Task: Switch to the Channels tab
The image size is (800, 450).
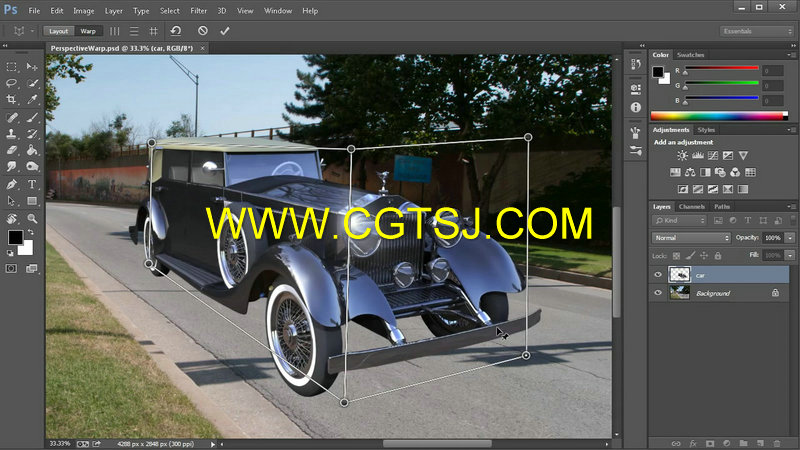Action: 691,207
